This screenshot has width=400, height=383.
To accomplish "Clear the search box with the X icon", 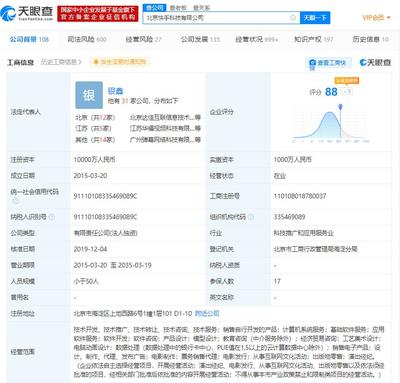I will pos(293,17).
